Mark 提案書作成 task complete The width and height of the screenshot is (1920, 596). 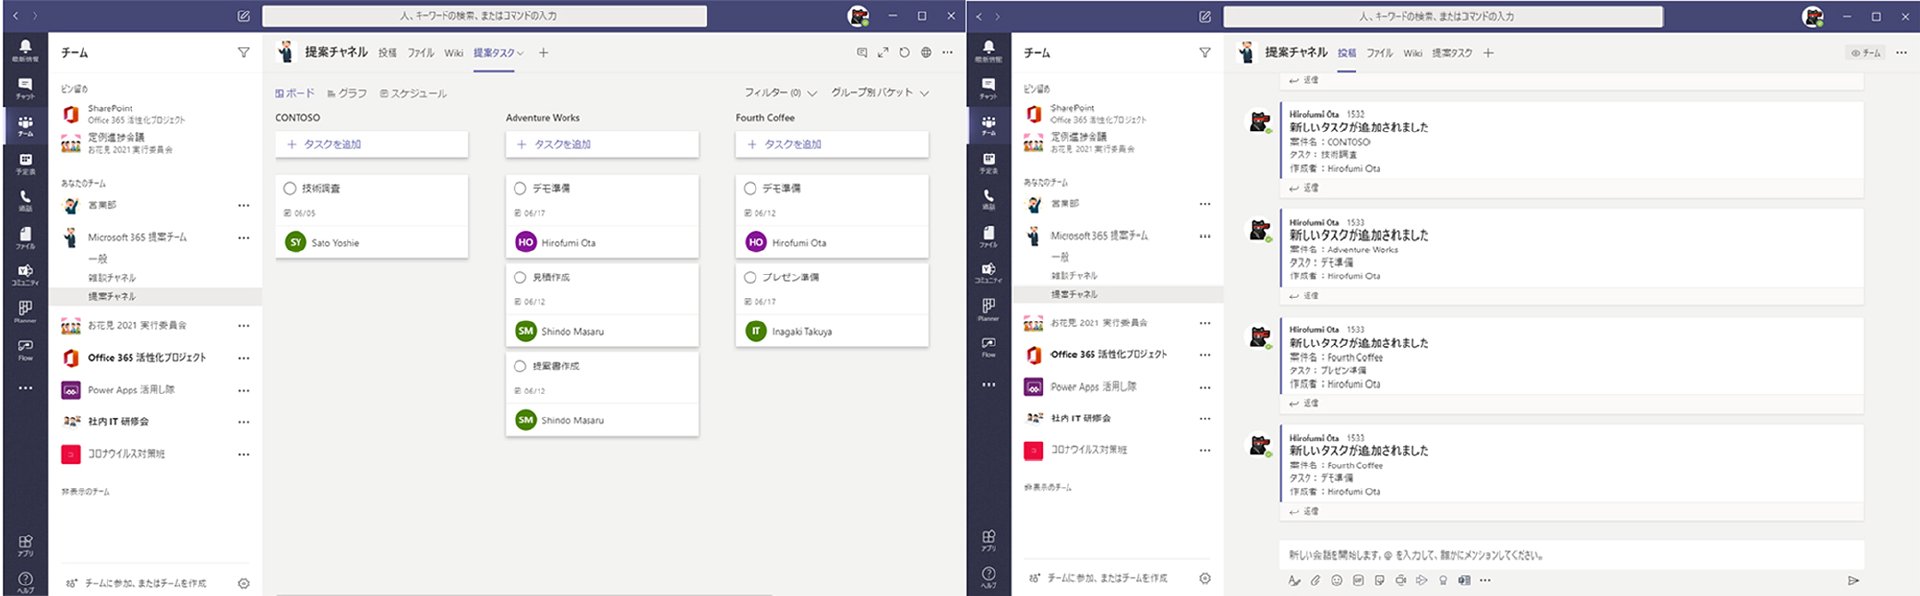520,366
